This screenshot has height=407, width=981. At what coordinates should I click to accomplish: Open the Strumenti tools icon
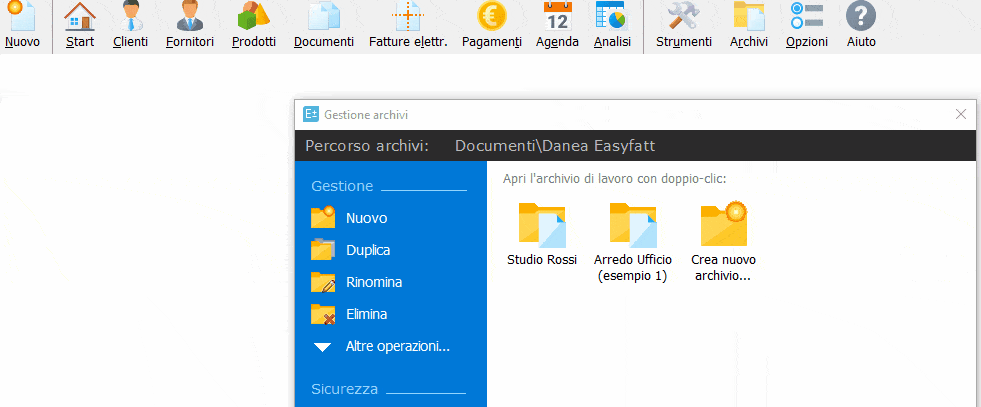click(x=683, y=16)
